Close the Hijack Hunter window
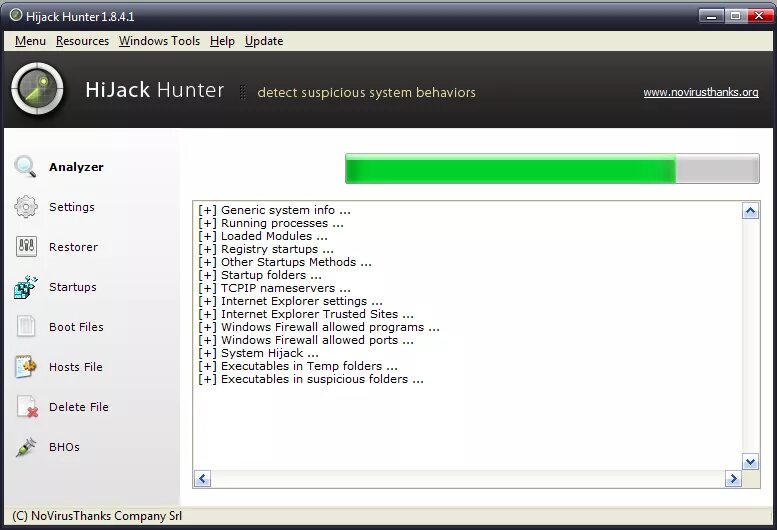The height and width of the screenshot is (530, 777). [759, 16]
